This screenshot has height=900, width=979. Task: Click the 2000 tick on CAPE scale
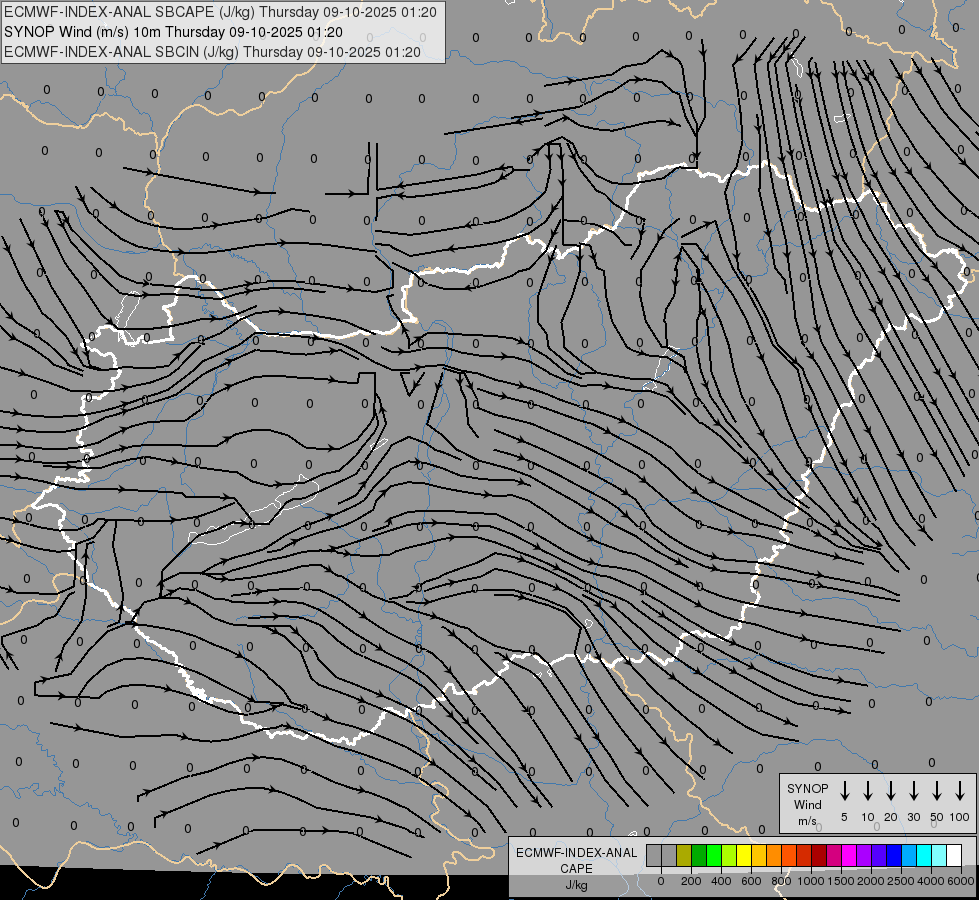click(871, 881)
